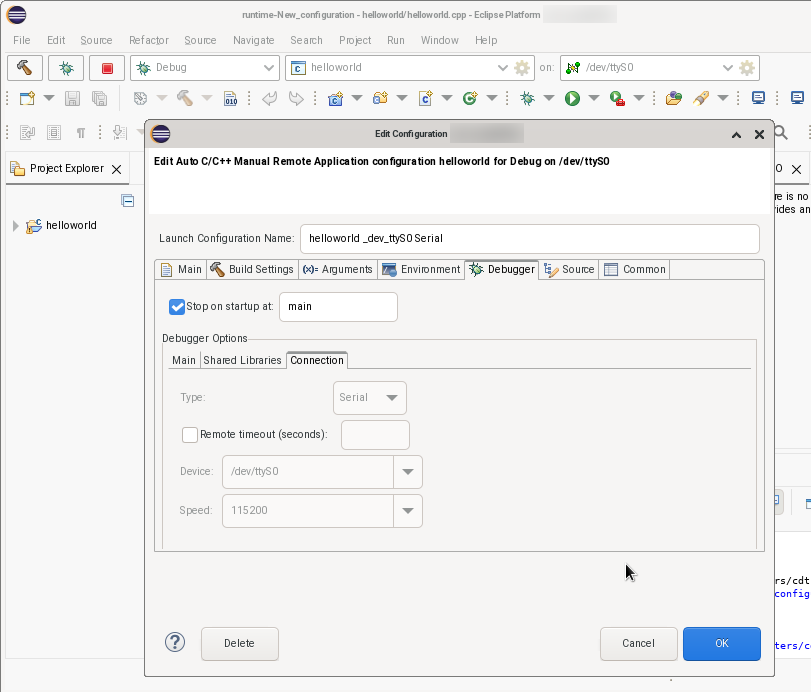
Task: Click the main breakpoint location input field
Action: coord(337,307)
